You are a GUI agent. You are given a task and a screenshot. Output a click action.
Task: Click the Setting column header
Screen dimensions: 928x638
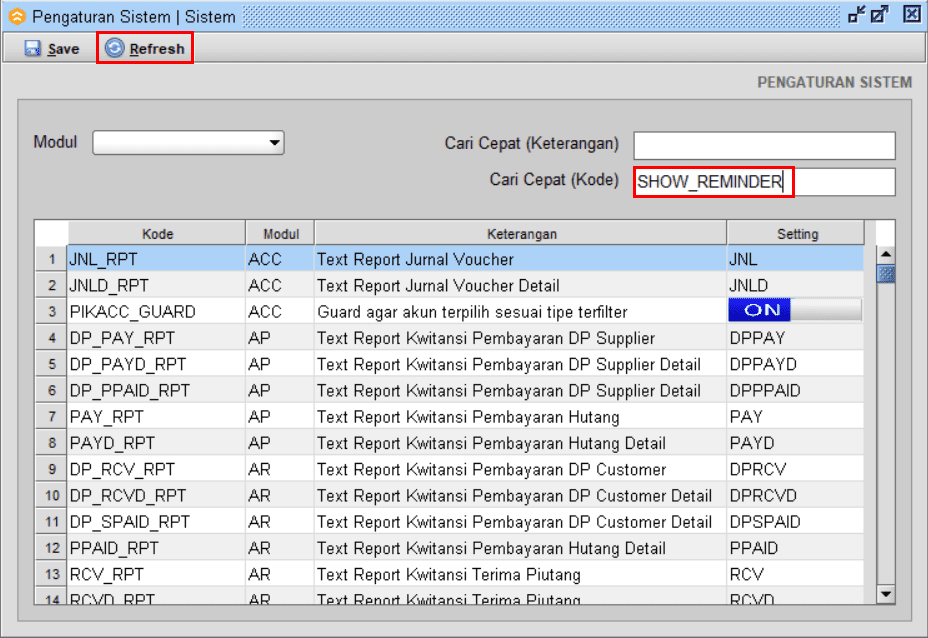(796, 233)
